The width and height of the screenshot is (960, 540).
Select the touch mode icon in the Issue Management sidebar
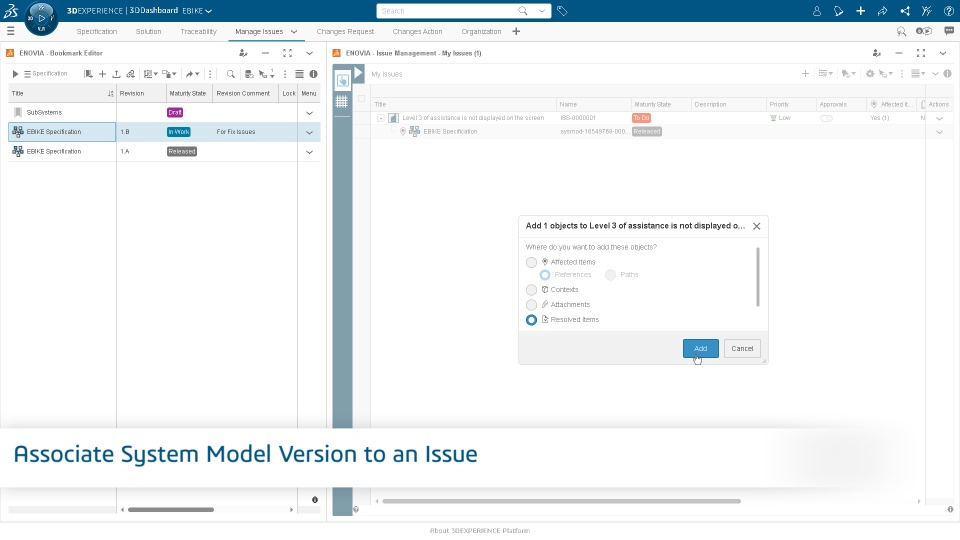click(342, 80)
